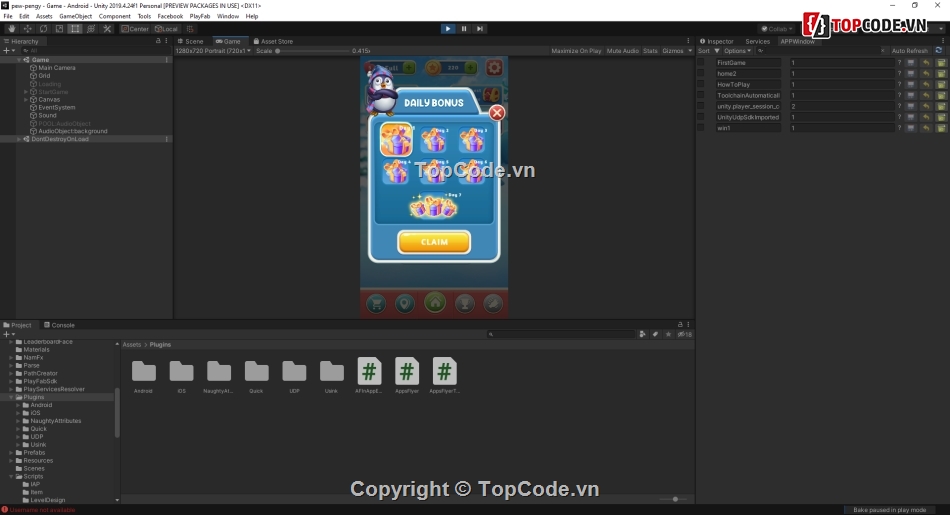
Task: Click the trophy icon in game
Action: coord(465,304)
